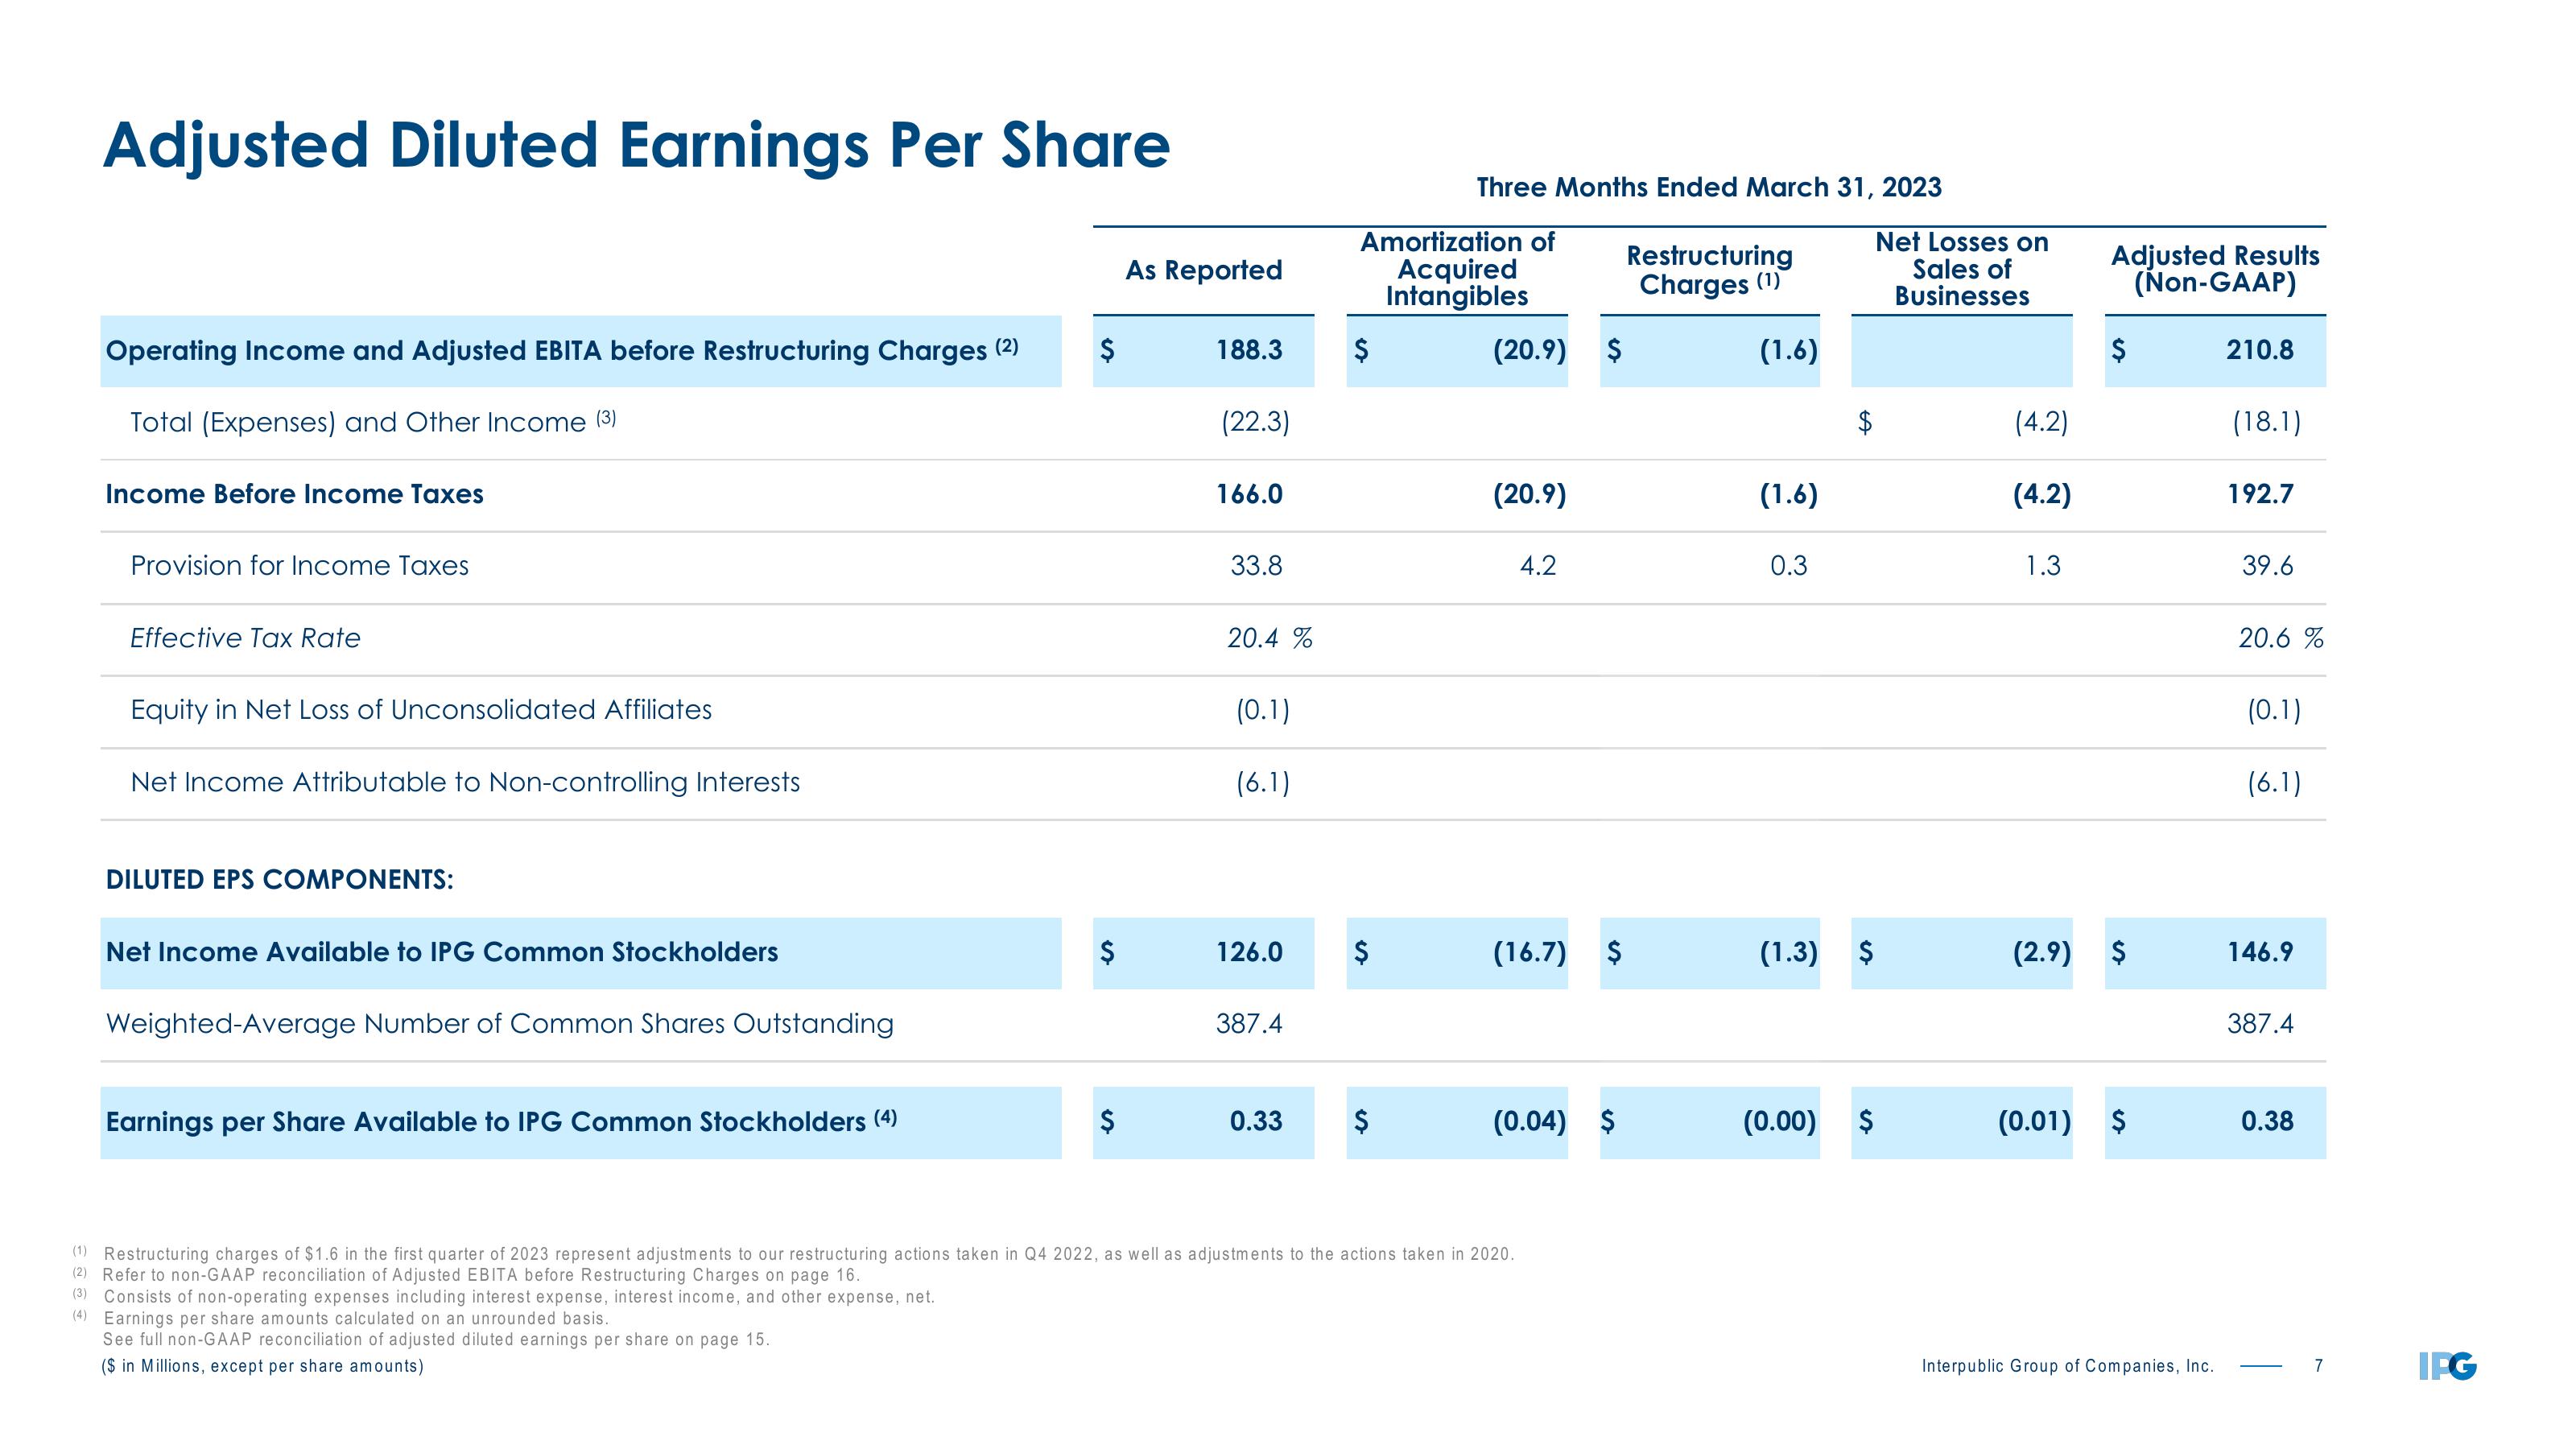Screen dimensions: 2576x1449
Task: Click the 'Amortization of Acquired Intangibles' column header
Action: tap(1457, 269)
